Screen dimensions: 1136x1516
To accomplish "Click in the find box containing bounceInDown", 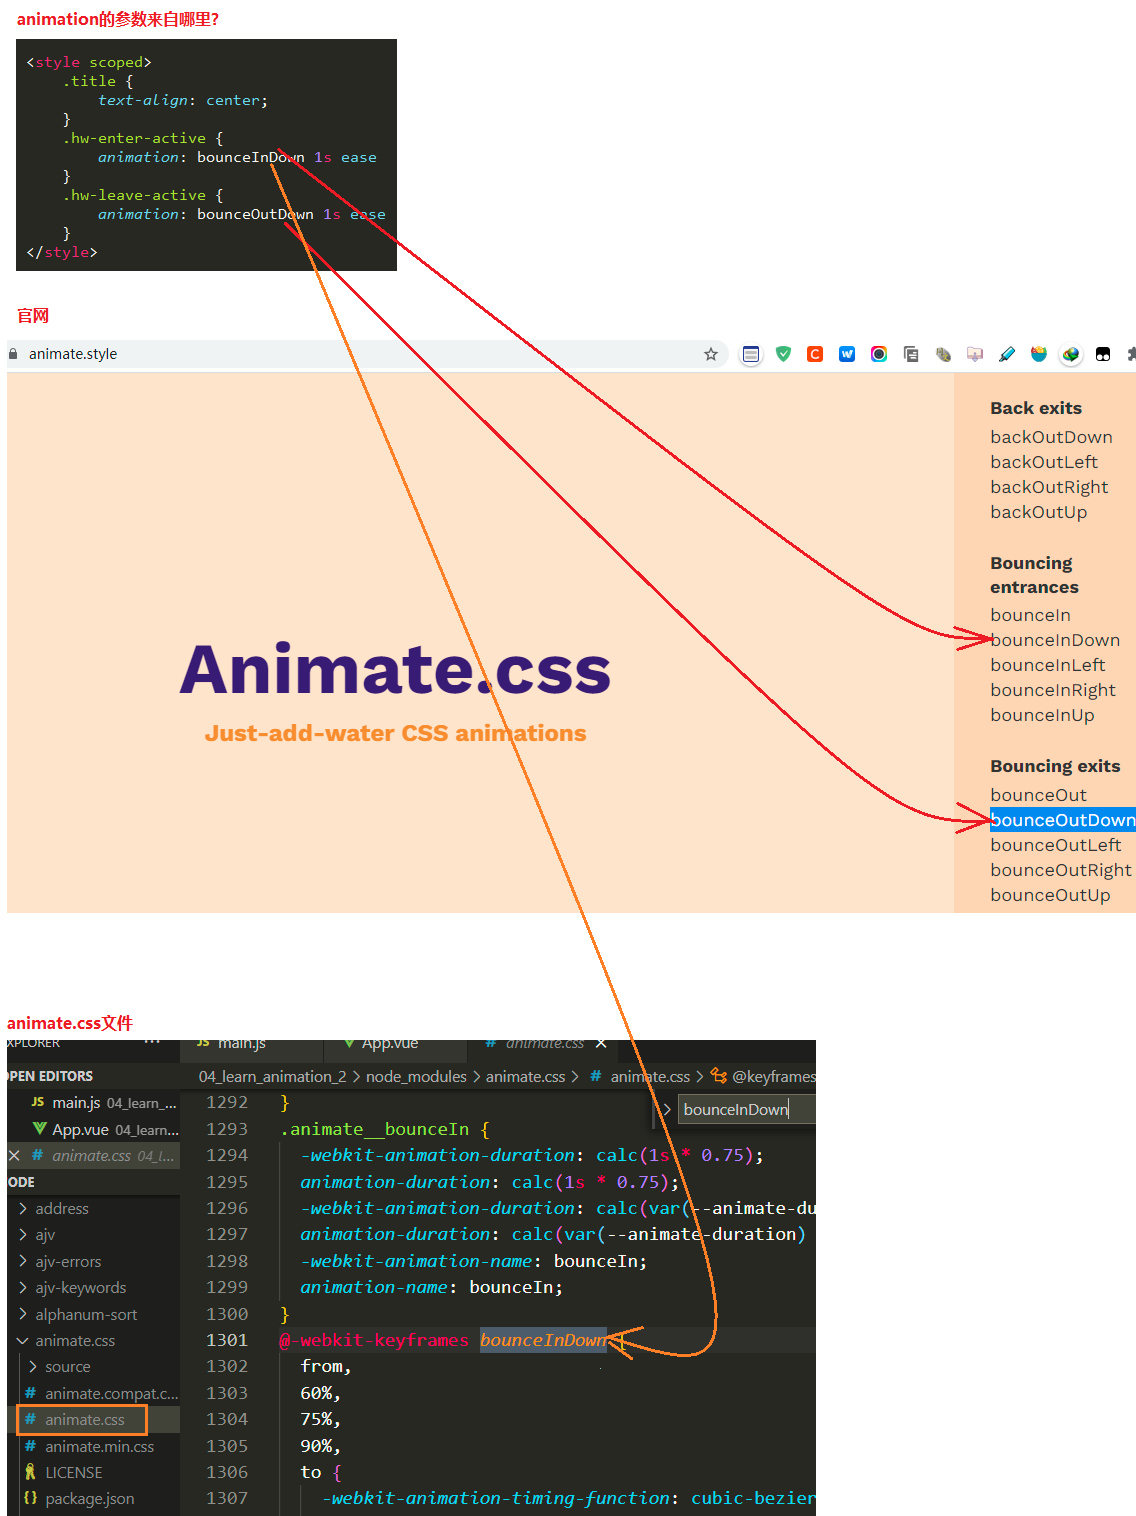I will point(747,1109).
